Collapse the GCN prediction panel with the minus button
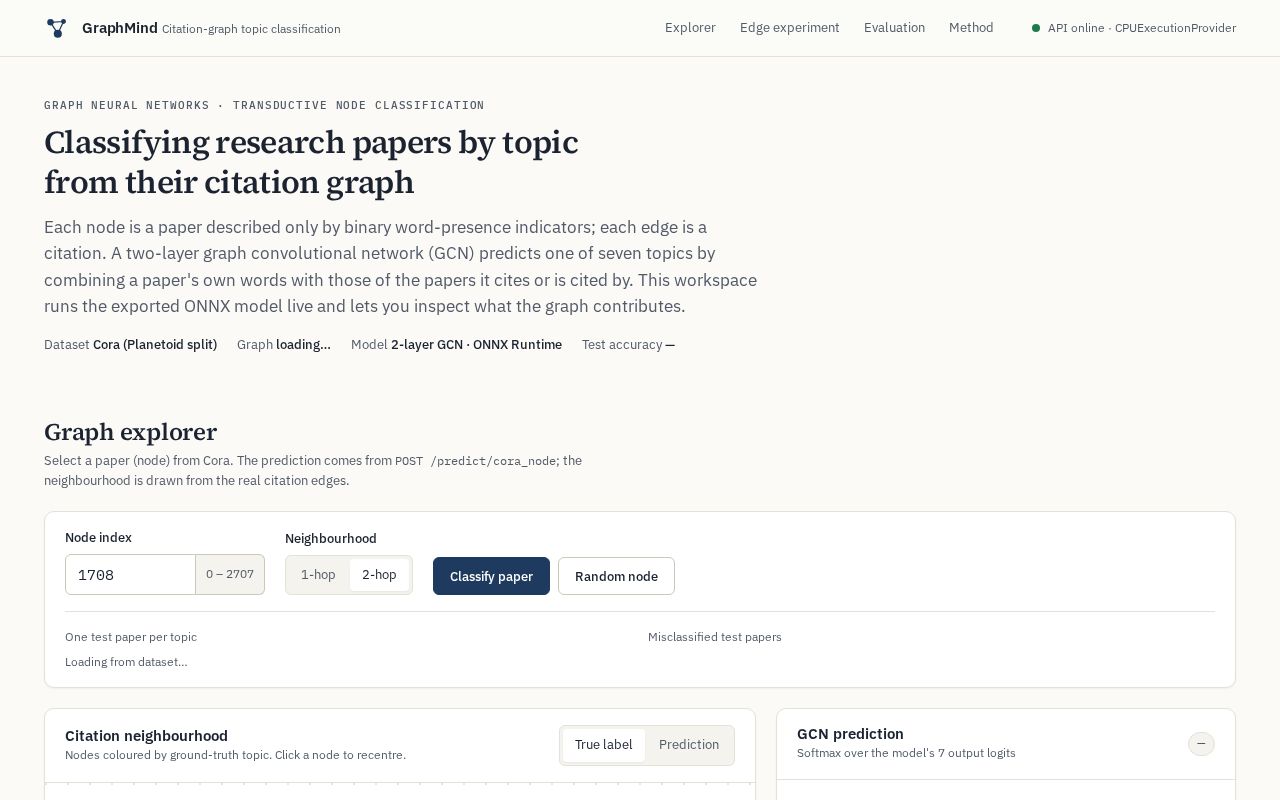The image size is (1280, 800). [1201, 744]
